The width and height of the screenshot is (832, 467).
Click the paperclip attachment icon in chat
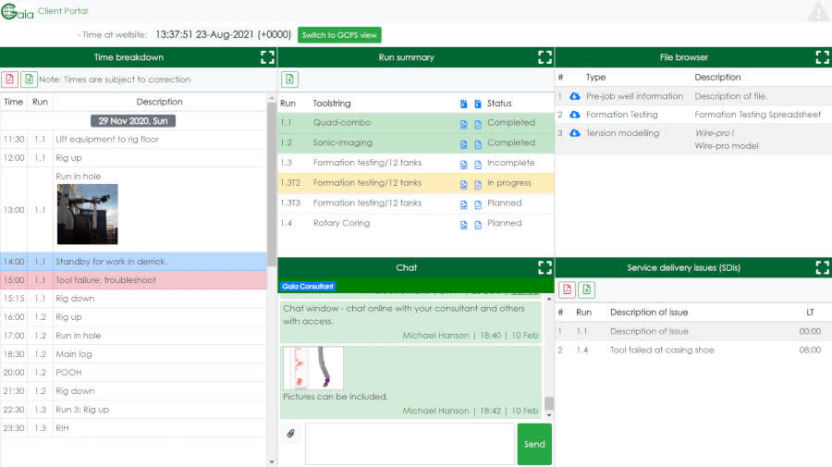[291, 434]
